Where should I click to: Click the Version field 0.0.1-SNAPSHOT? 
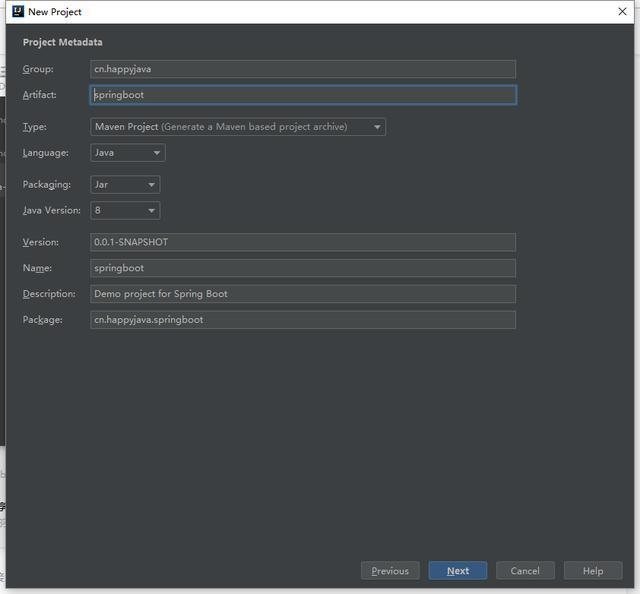[x=303, y=242]
